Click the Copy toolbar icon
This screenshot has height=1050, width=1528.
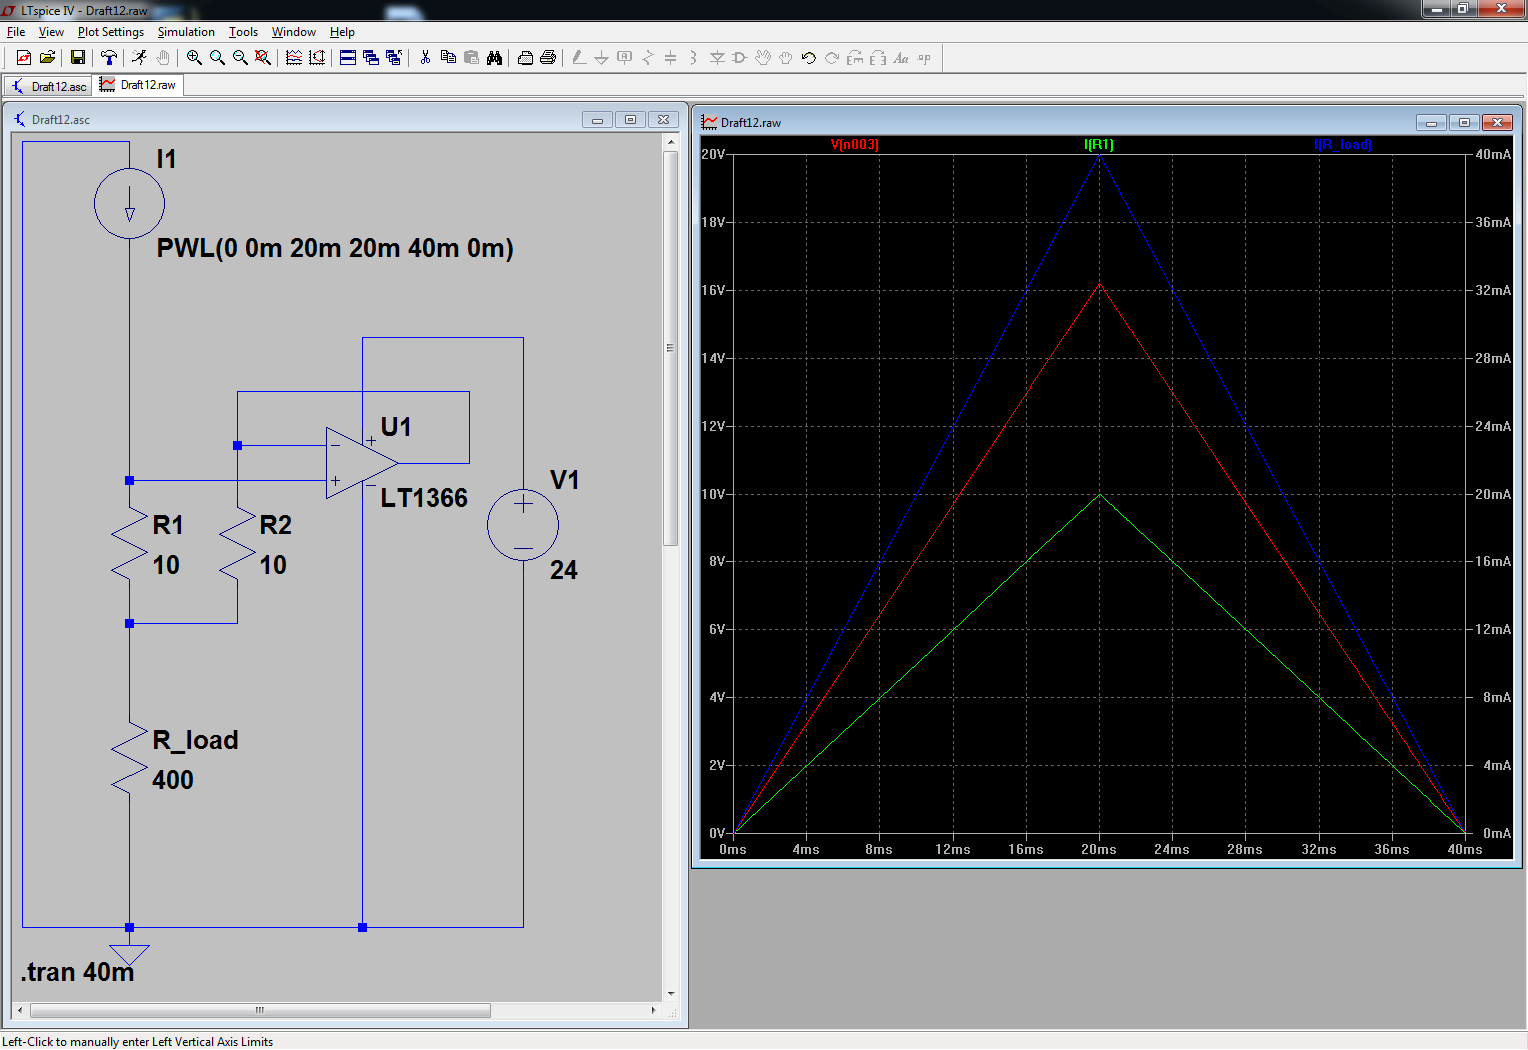(x=448, y=58)
